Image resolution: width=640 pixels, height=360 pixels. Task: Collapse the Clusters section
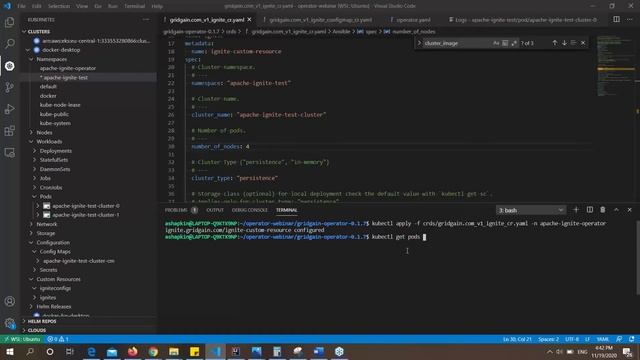pos(24,31)
